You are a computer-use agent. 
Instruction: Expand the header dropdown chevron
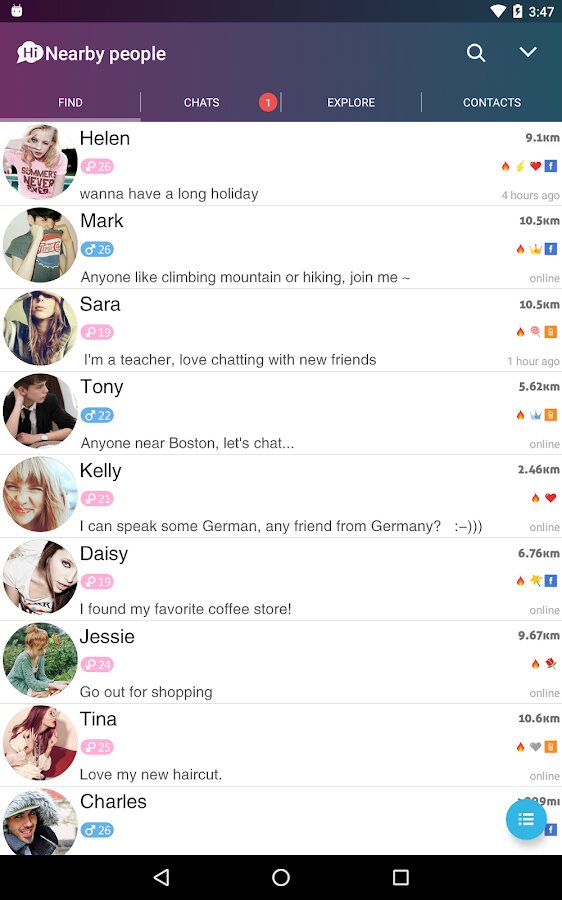[528, 52]
